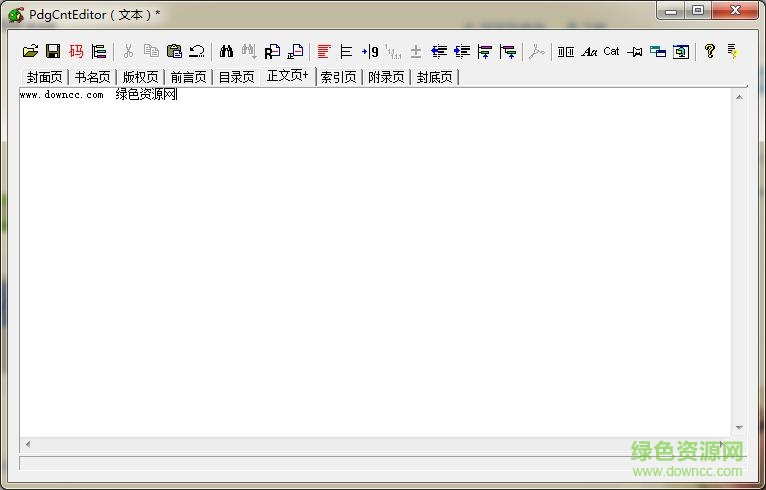Click the find-next binoculars with arrow icon
Image resolution: width=766 pixels, height=490 pixels.
[249, 51]
